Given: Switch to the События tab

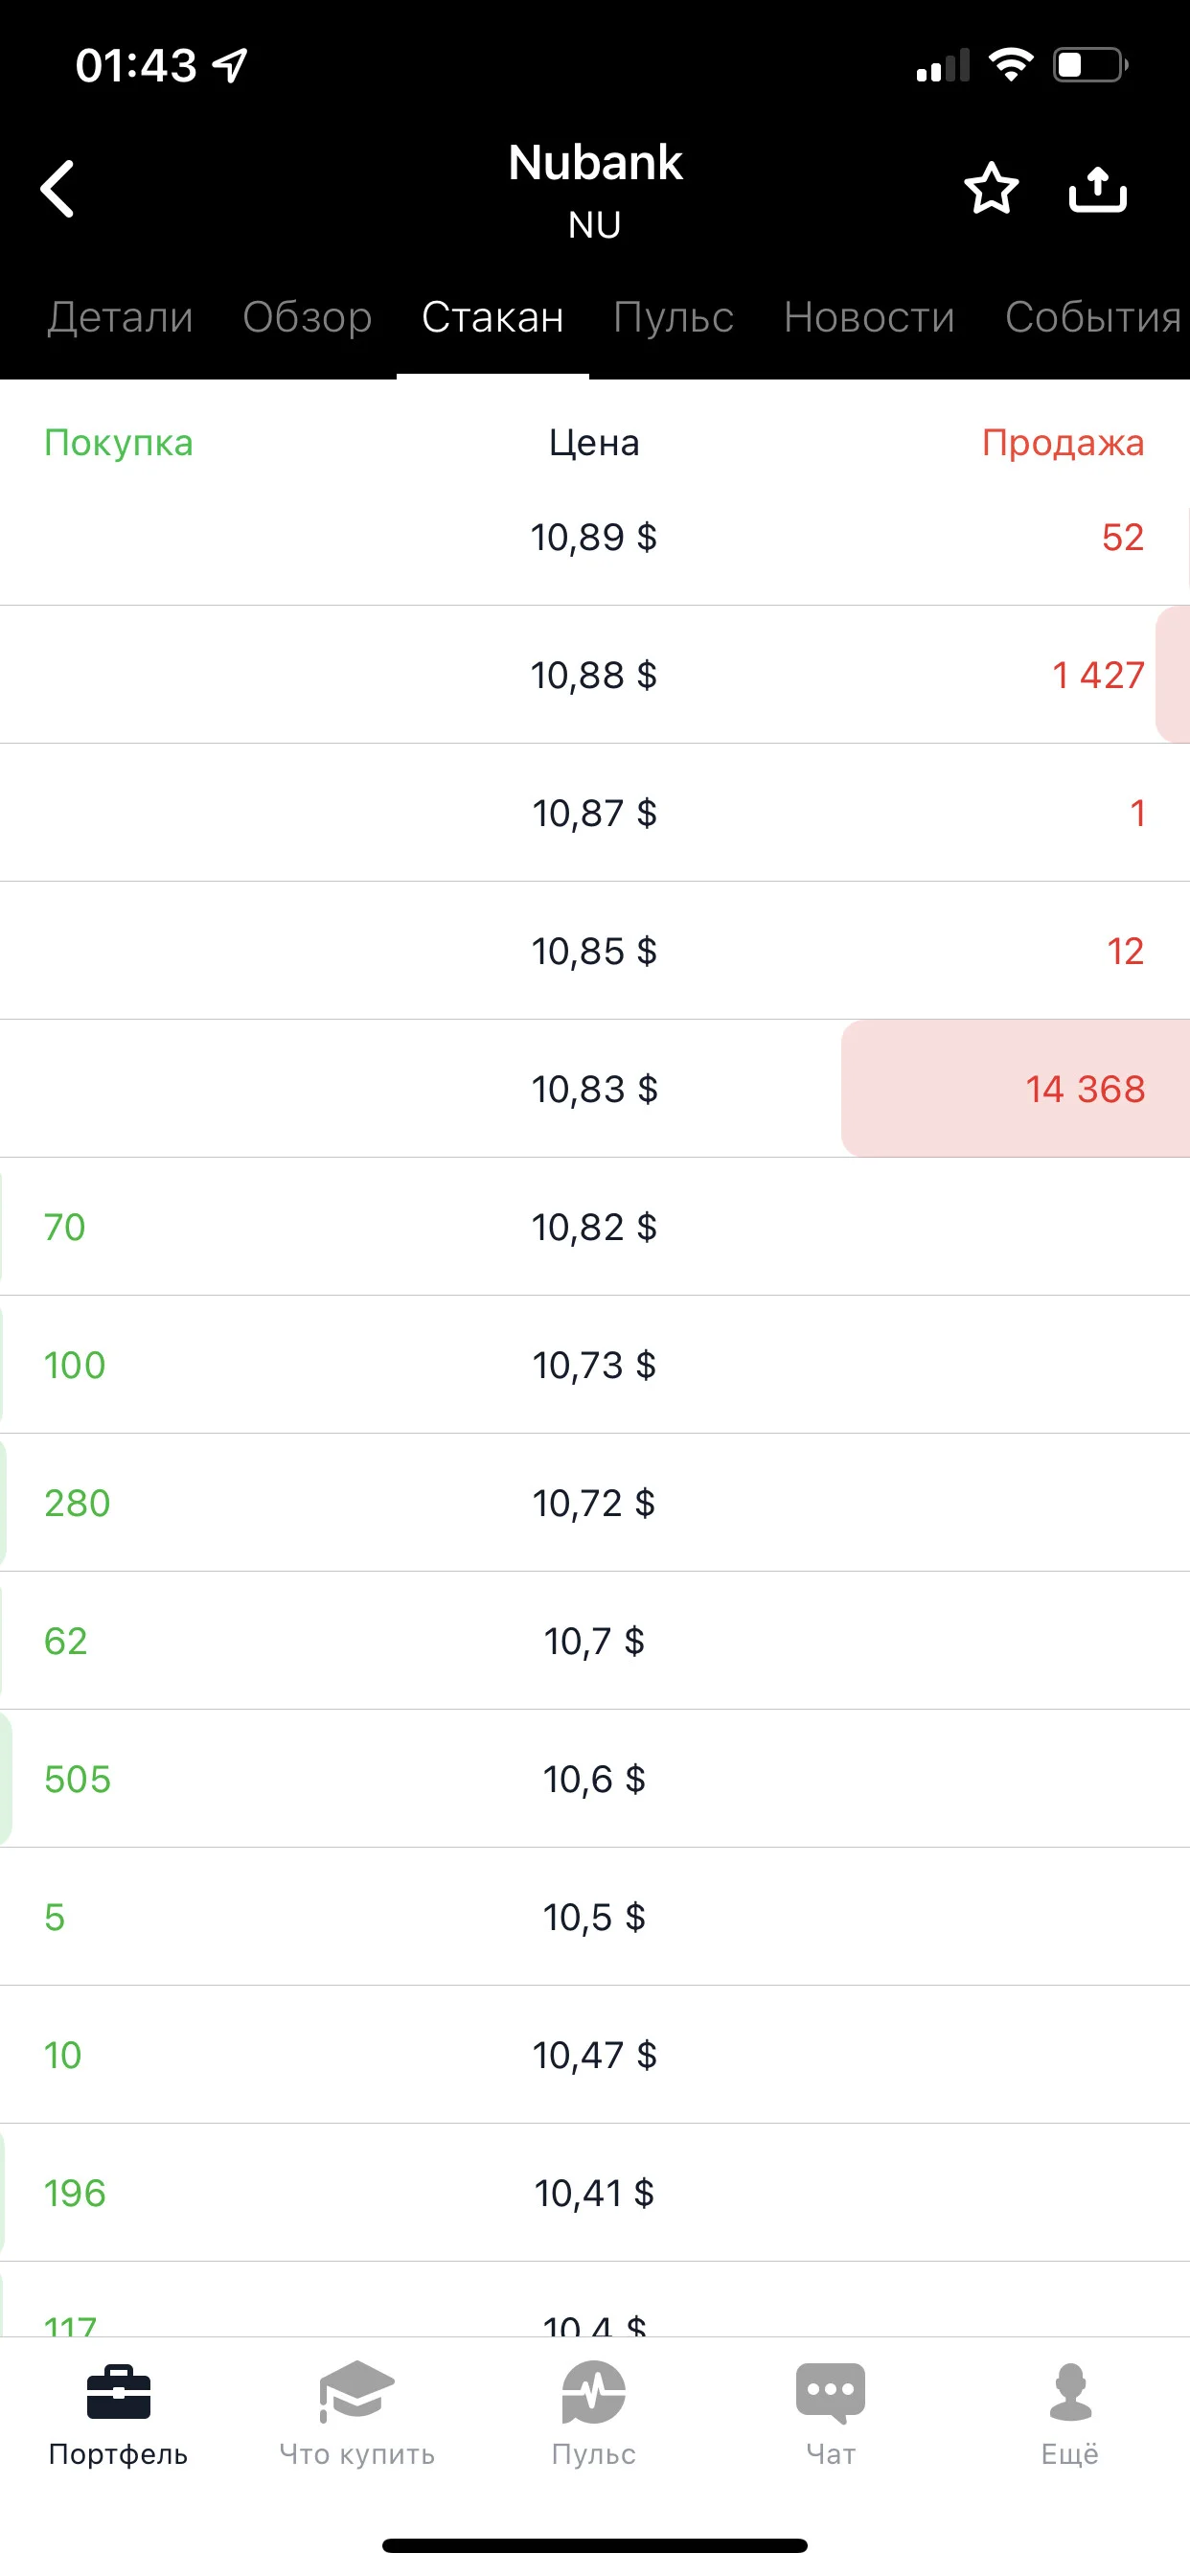Looking at the screenshot, I should 1094,317.
